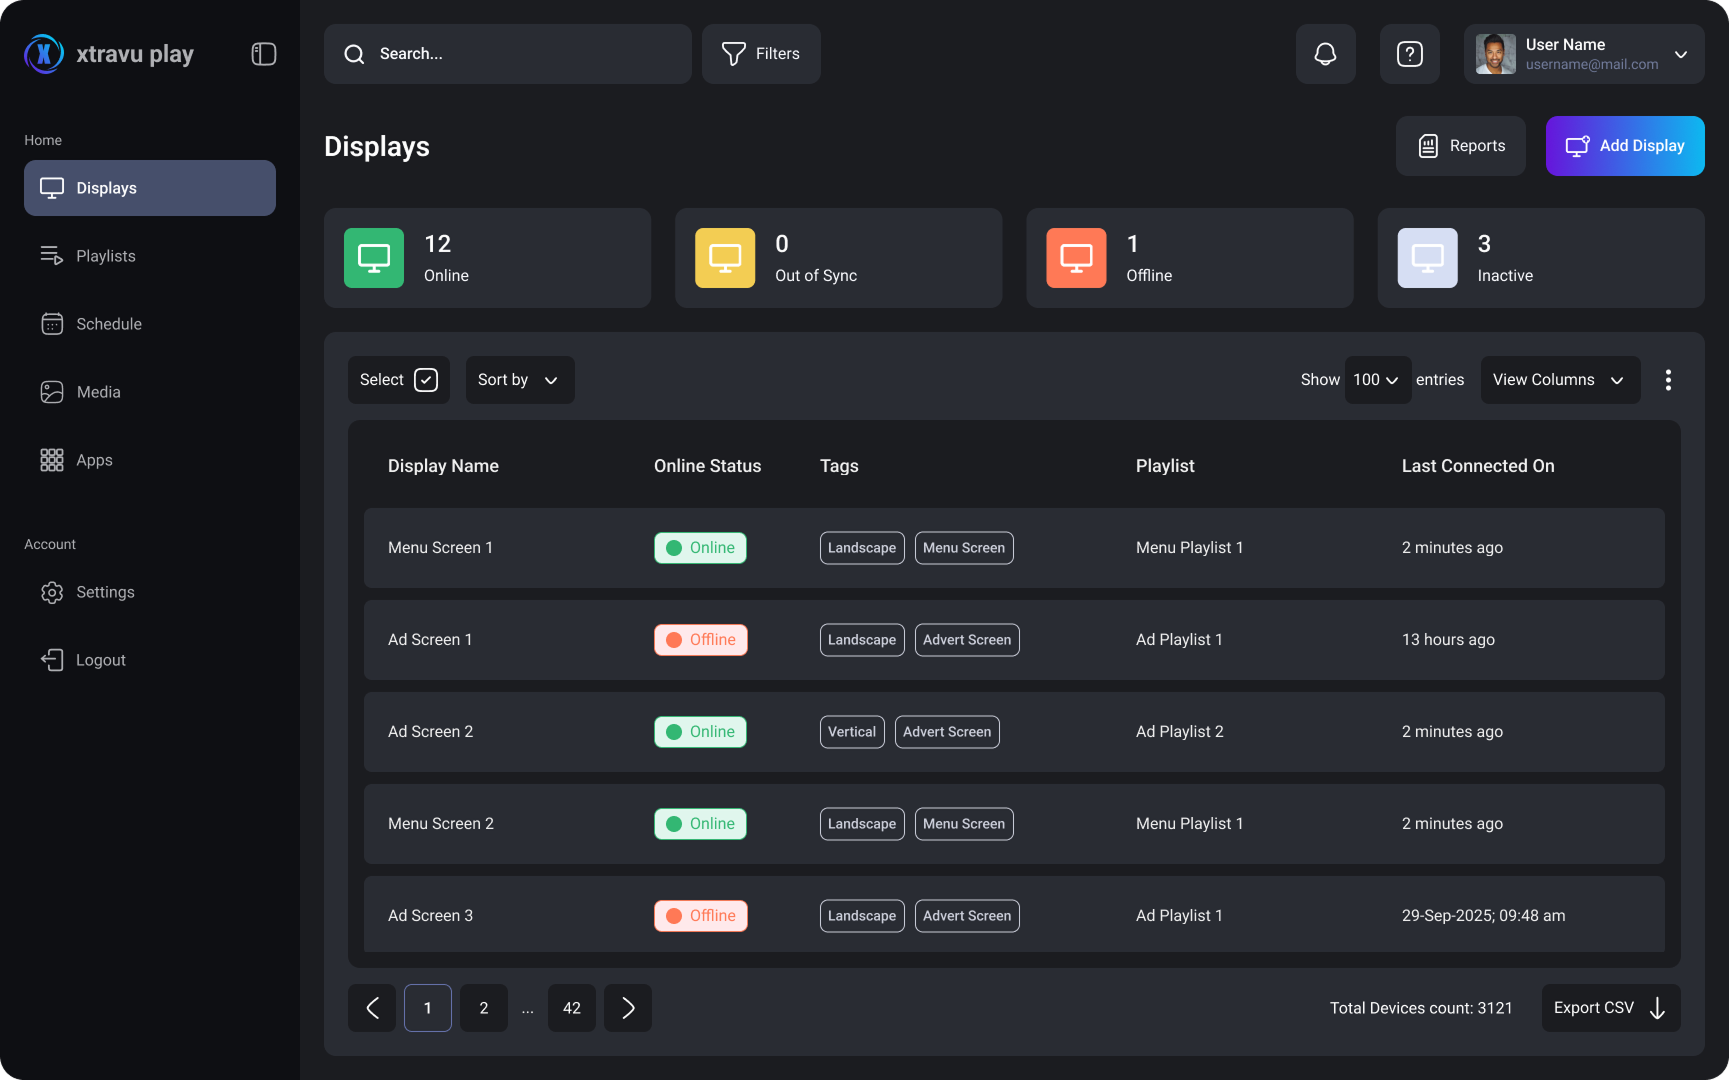
Task: Jump to page 42
Action: [x=572, y=1008]
